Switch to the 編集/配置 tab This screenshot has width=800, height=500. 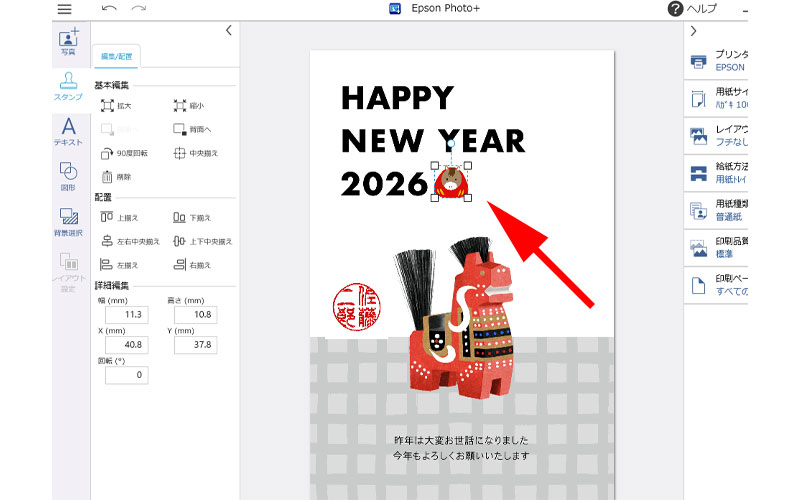point(116,56)
